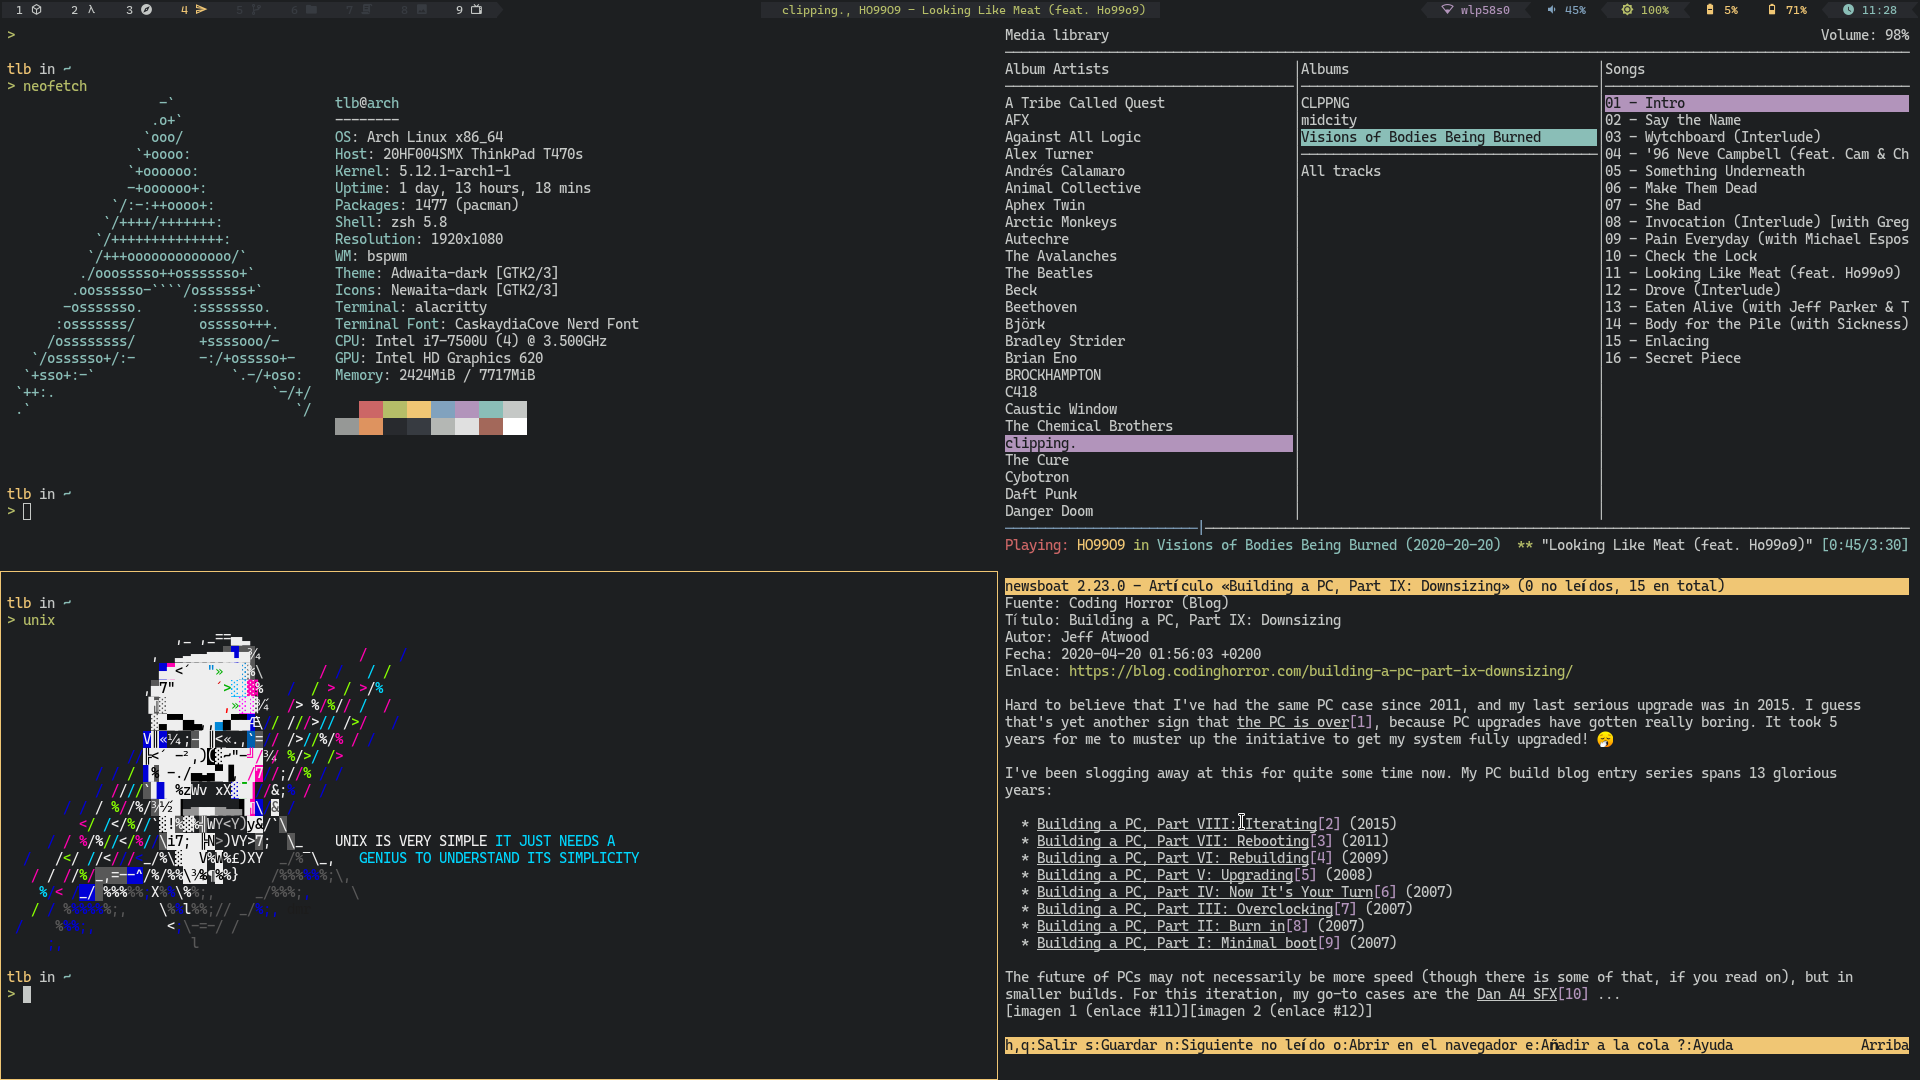1920x1080 pixels.
Task: Select artist 'Arctic Monkeys'
Action: point(1060,222)
